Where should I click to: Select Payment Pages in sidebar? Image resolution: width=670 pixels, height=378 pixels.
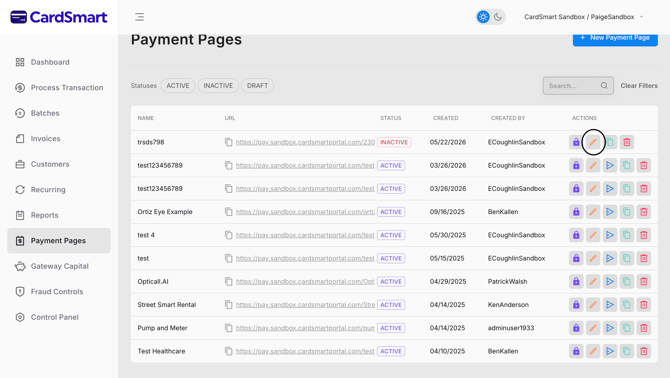tap(59, 241)
